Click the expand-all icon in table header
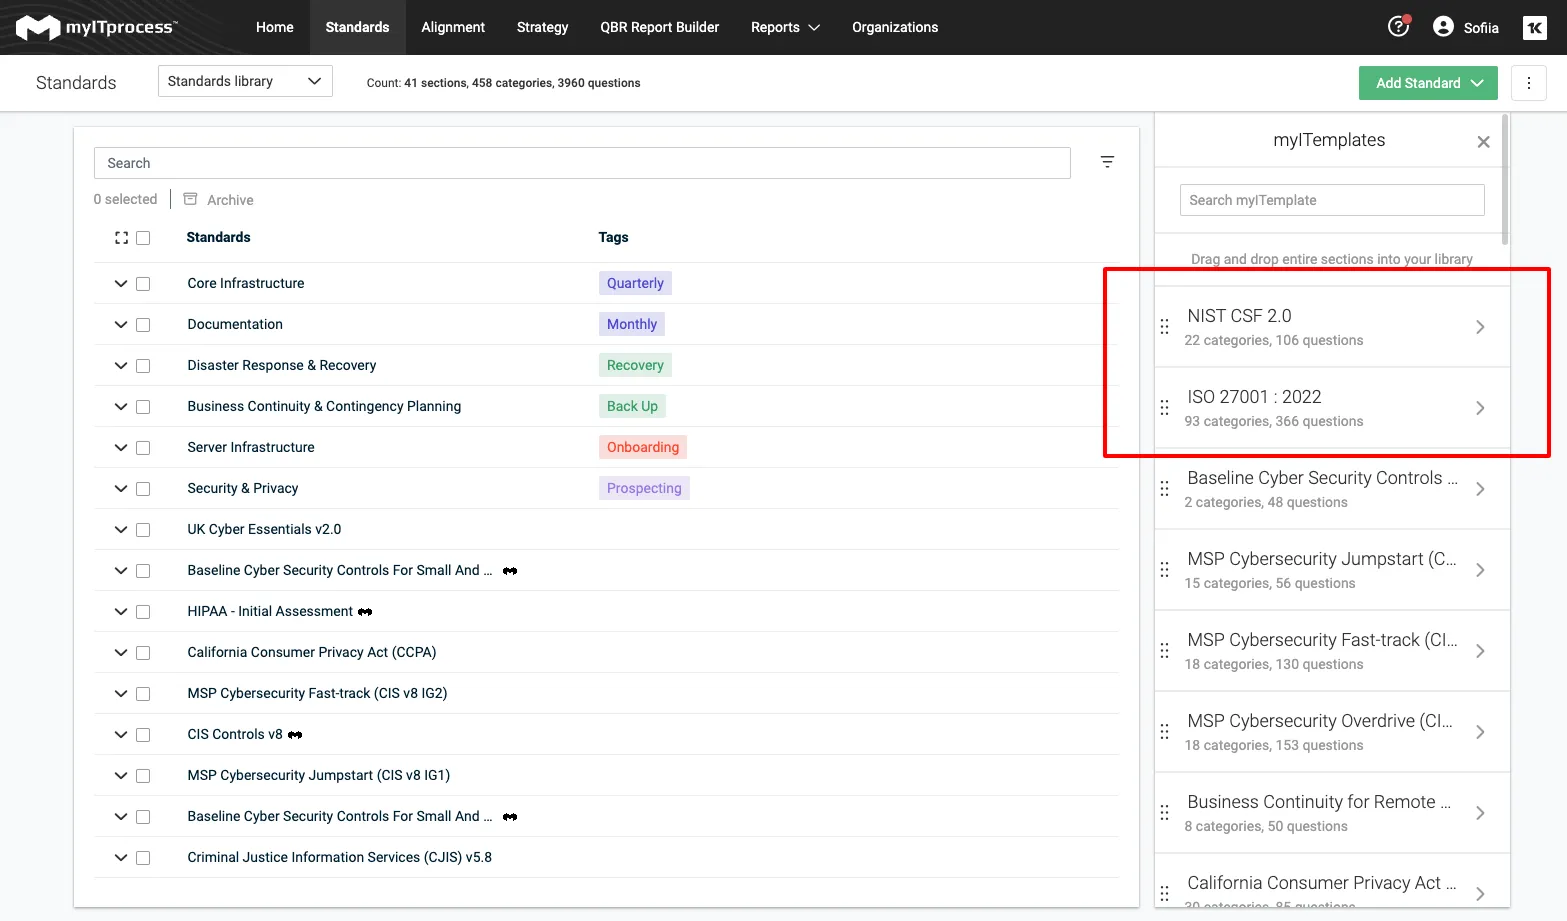Image resolution: width=1567 pixels, height=921 pixels. click(121, 238)
